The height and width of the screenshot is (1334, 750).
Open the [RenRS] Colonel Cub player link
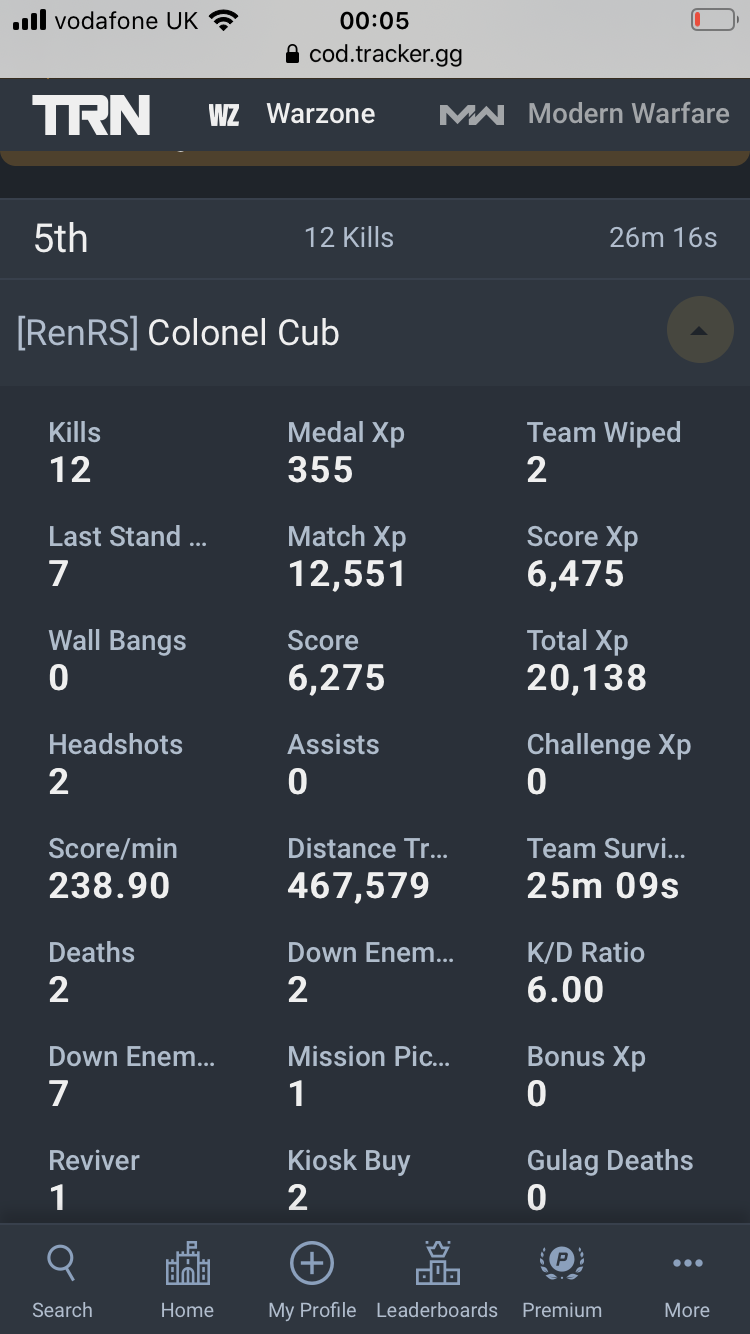(178, 333)
